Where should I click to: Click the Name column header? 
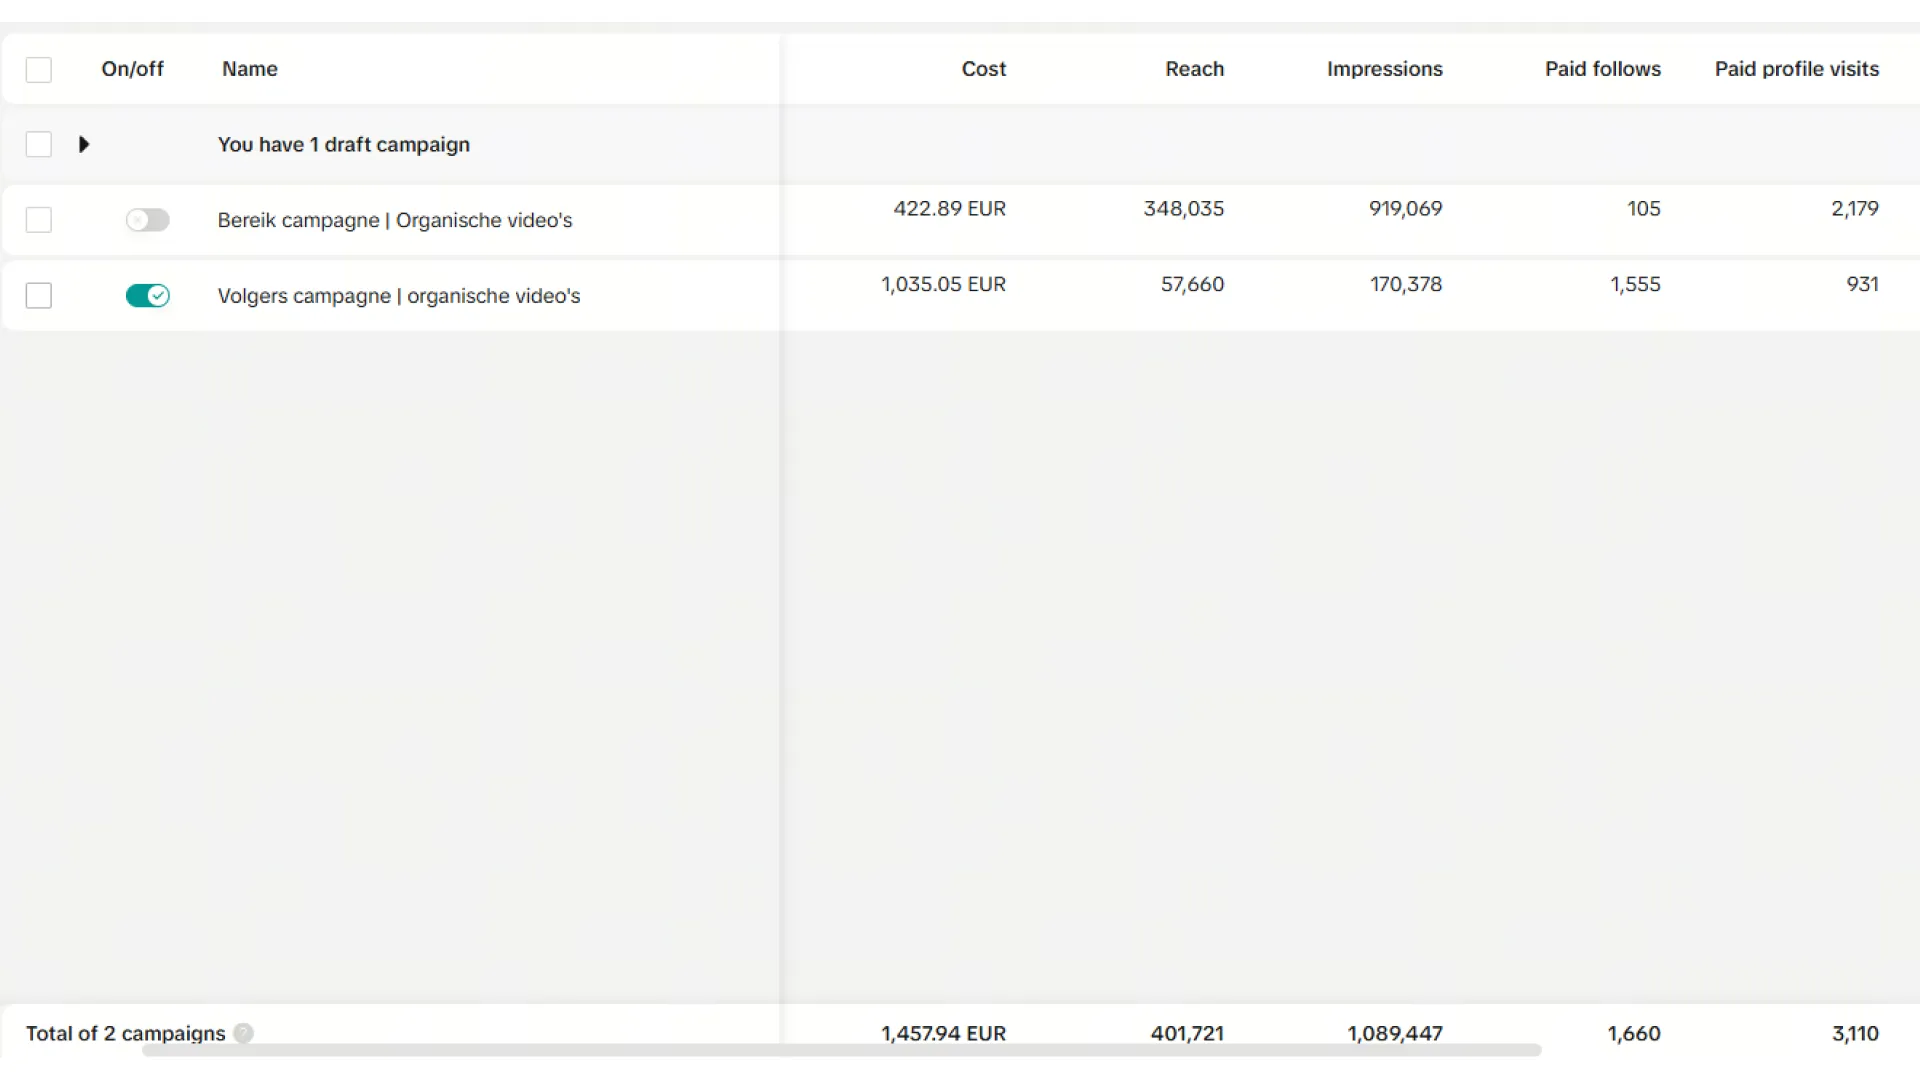[250, 69]
